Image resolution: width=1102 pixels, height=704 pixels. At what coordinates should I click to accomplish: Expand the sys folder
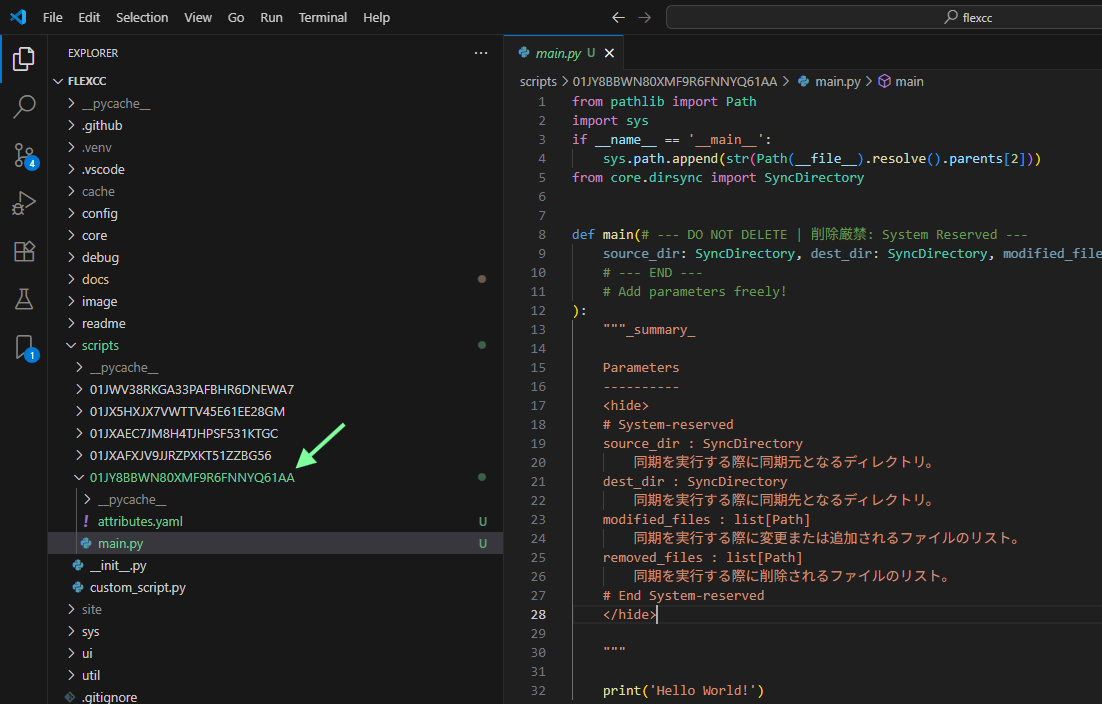tap(275, 632)
